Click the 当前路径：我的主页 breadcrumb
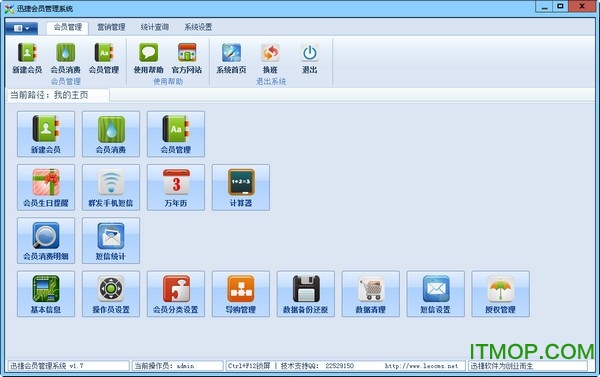Viewport: 600px width, 377px height. pos(49,95)
